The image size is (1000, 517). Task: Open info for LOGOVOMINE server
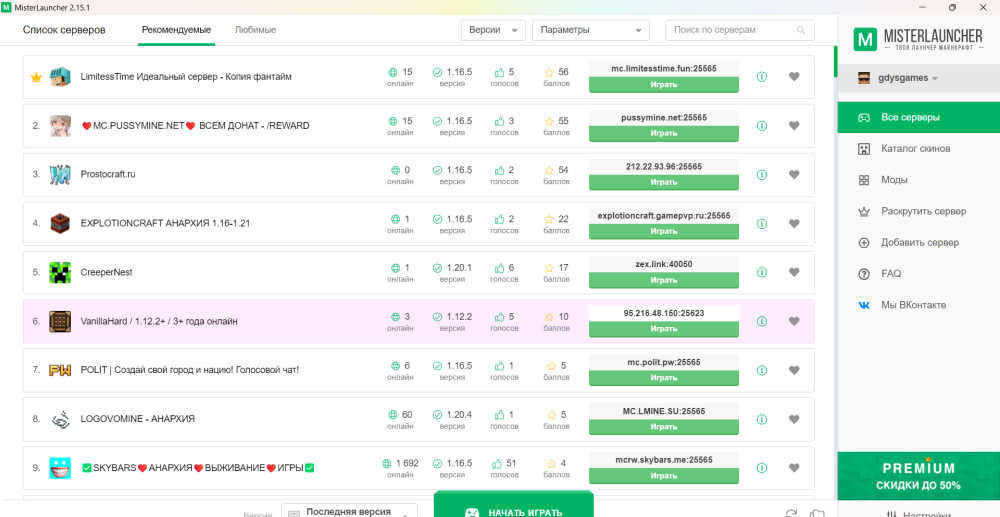pyautogui.click(x=761, y=419)
